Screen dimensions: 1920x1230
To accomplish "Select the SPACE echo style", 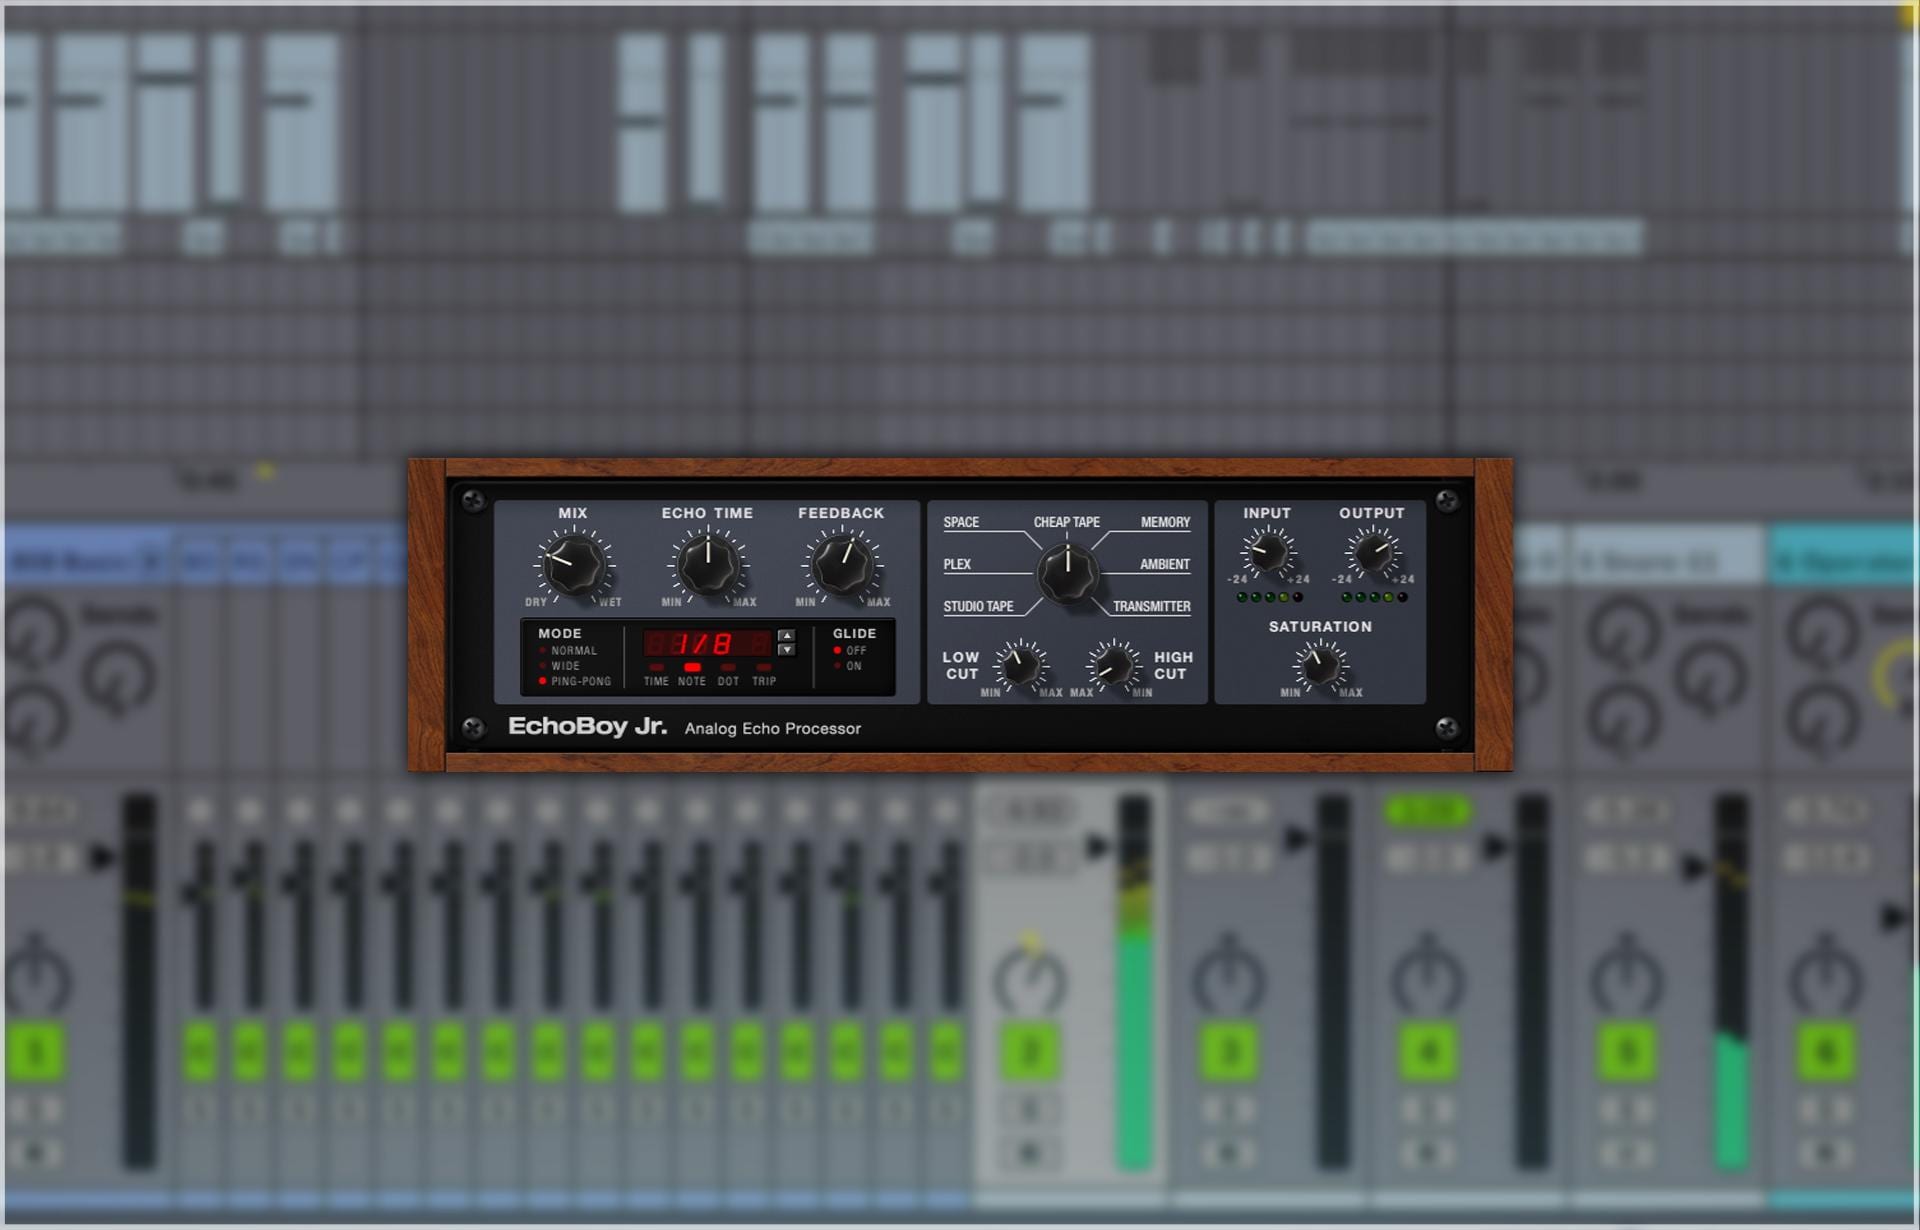I will tap(961, 522).
